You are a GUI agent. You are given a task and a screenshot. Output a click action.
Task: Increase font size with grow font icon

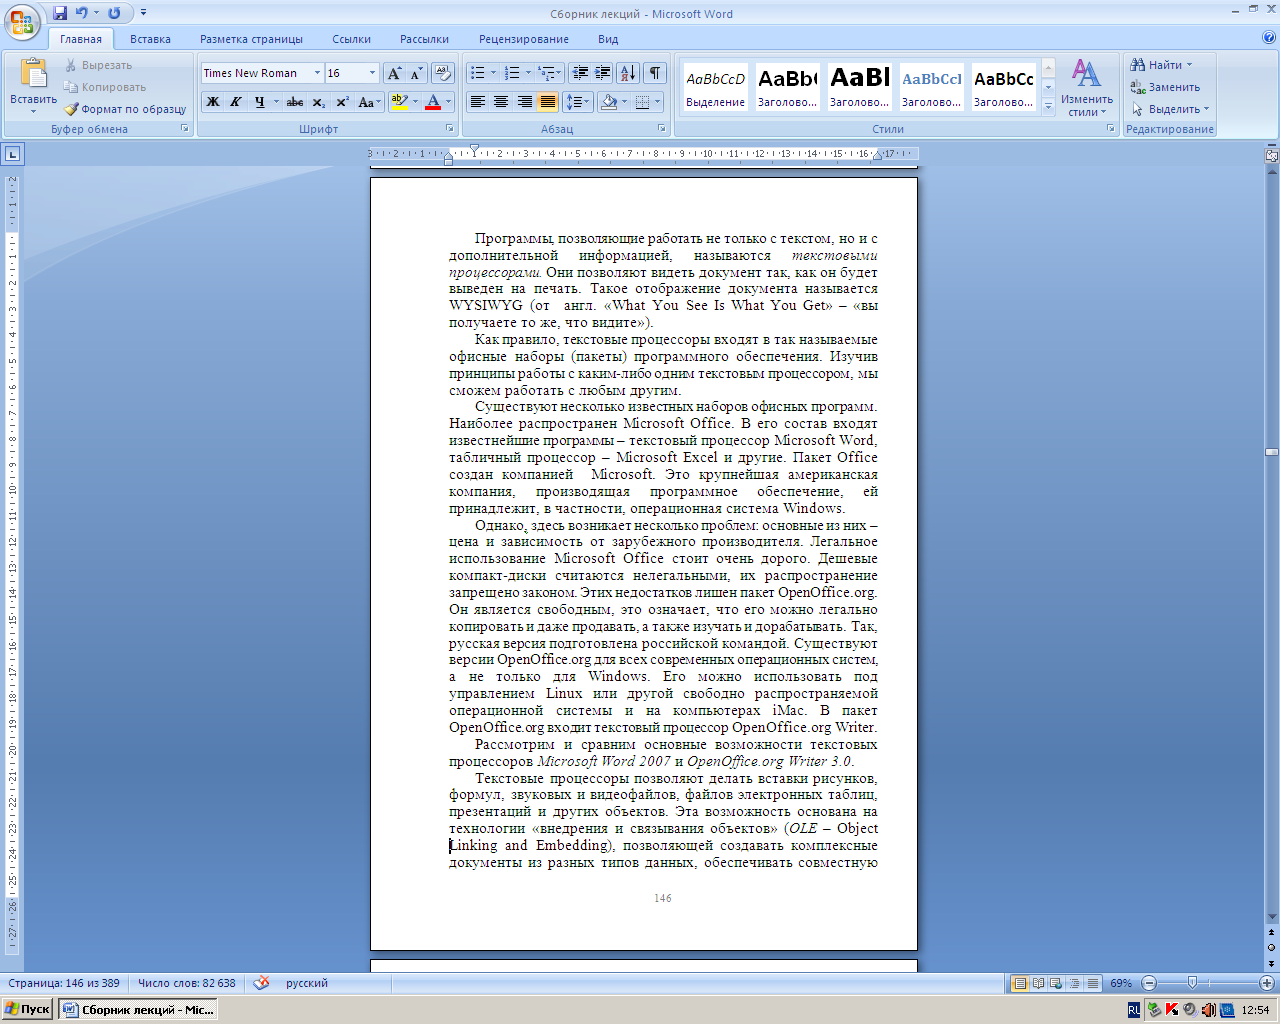(394, 73)
